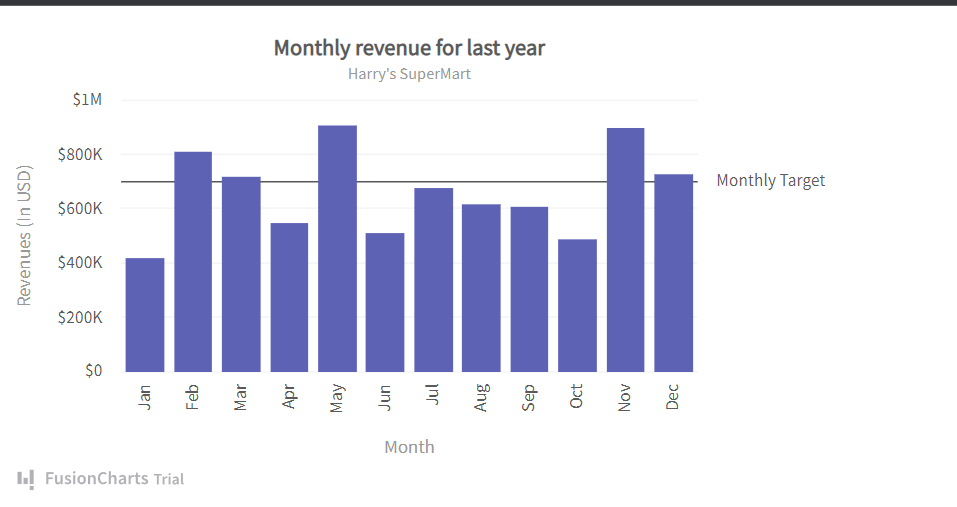The height and width of the screenshot is (507, 957).
Task: Click the $400K y-axis label
Action: (x=80, y=263)
